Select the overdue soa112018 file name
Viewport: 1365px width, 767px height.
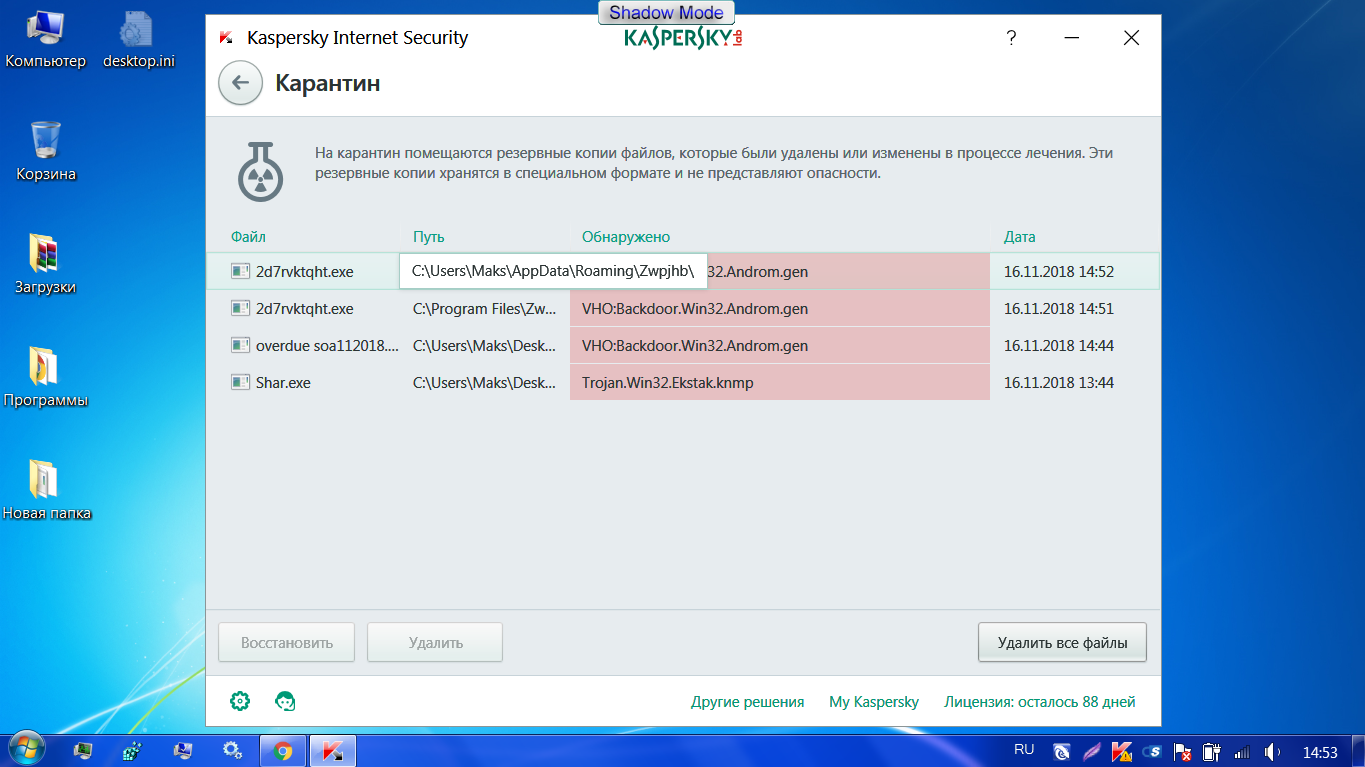click(328, 346)
